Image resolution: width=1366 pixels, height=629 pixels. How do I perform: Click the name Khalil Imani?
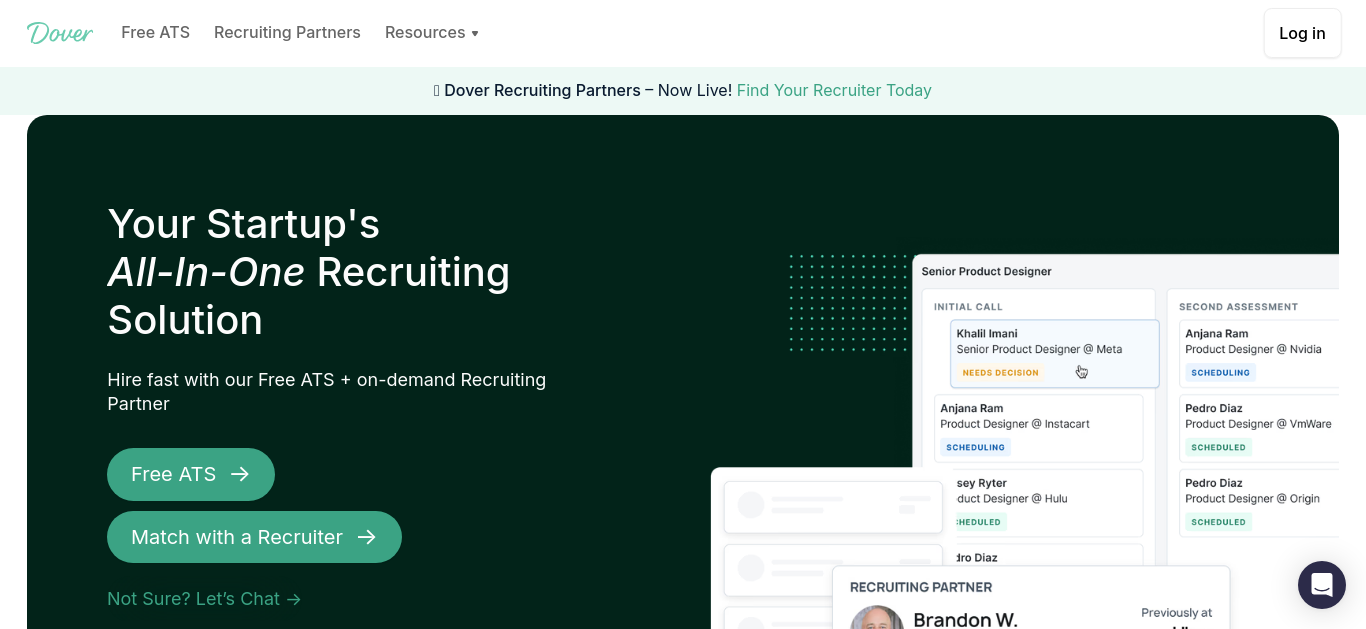(987, 334)
